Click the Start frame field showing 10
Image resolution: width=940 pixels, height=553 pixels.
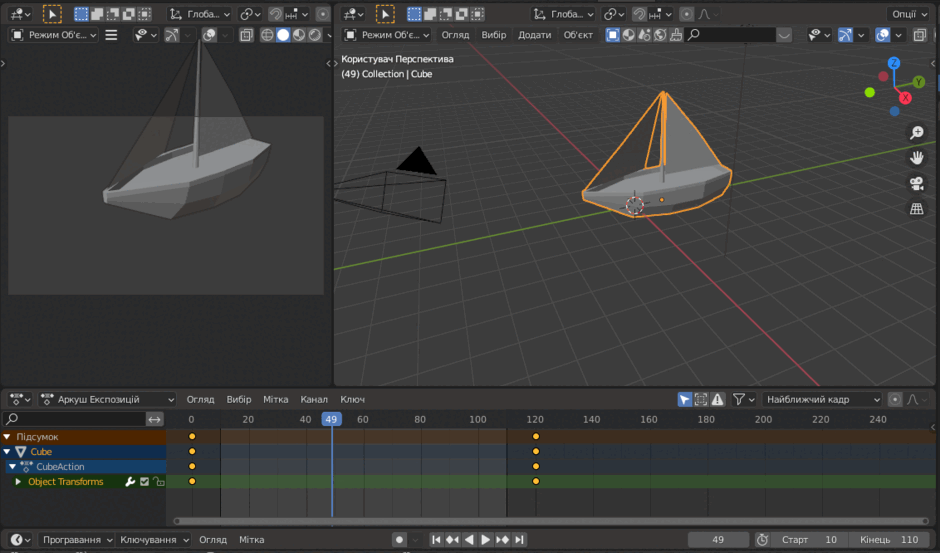pyautogui.click(x=809, y=540)
